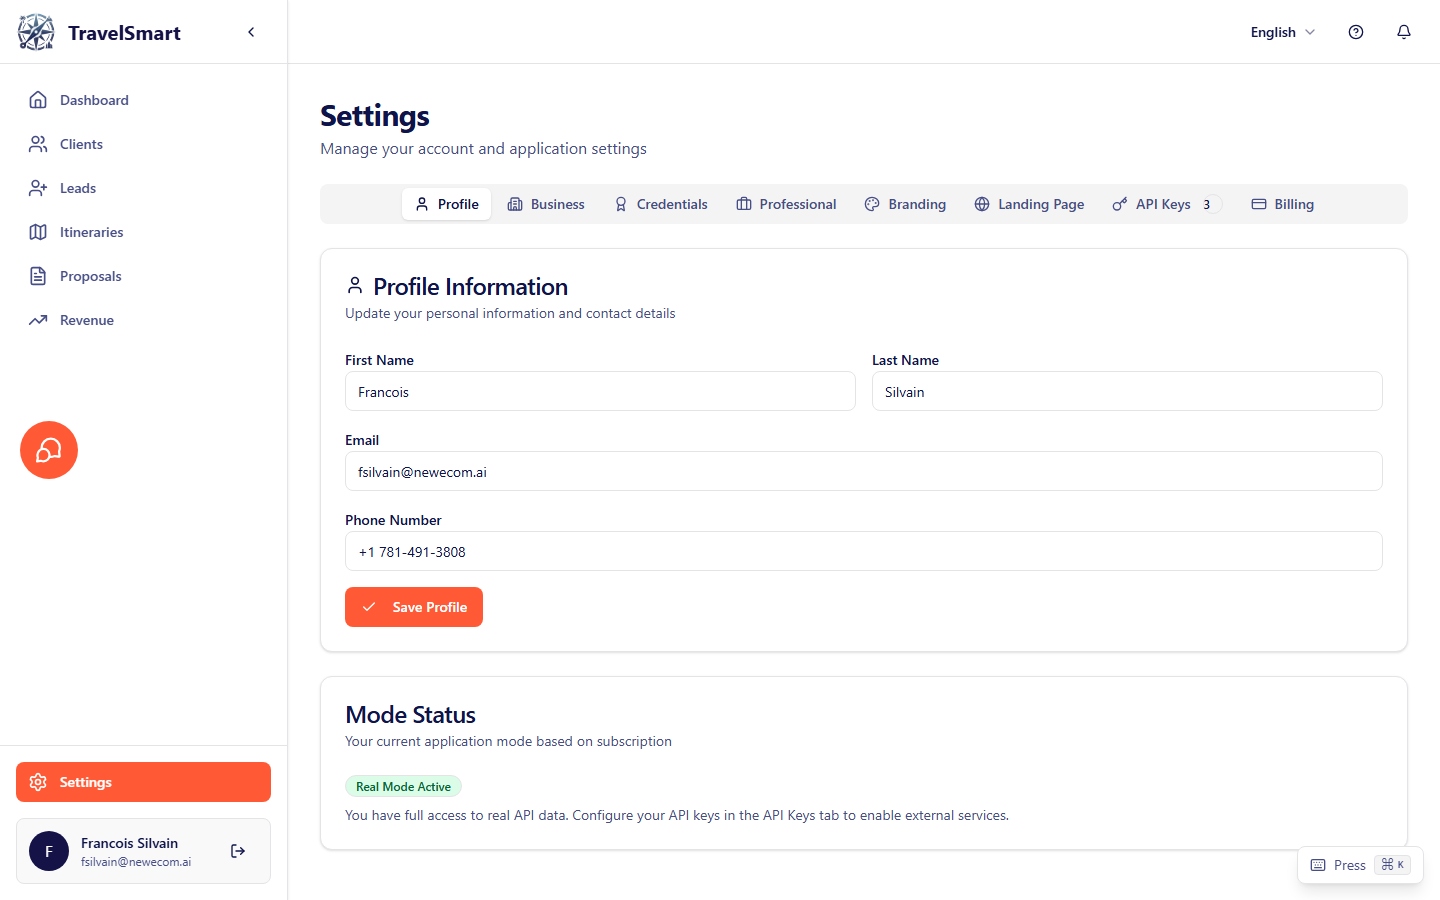1440x900 pixels.
Task: Switch to the Billing tab
Action: (1283, 204)
